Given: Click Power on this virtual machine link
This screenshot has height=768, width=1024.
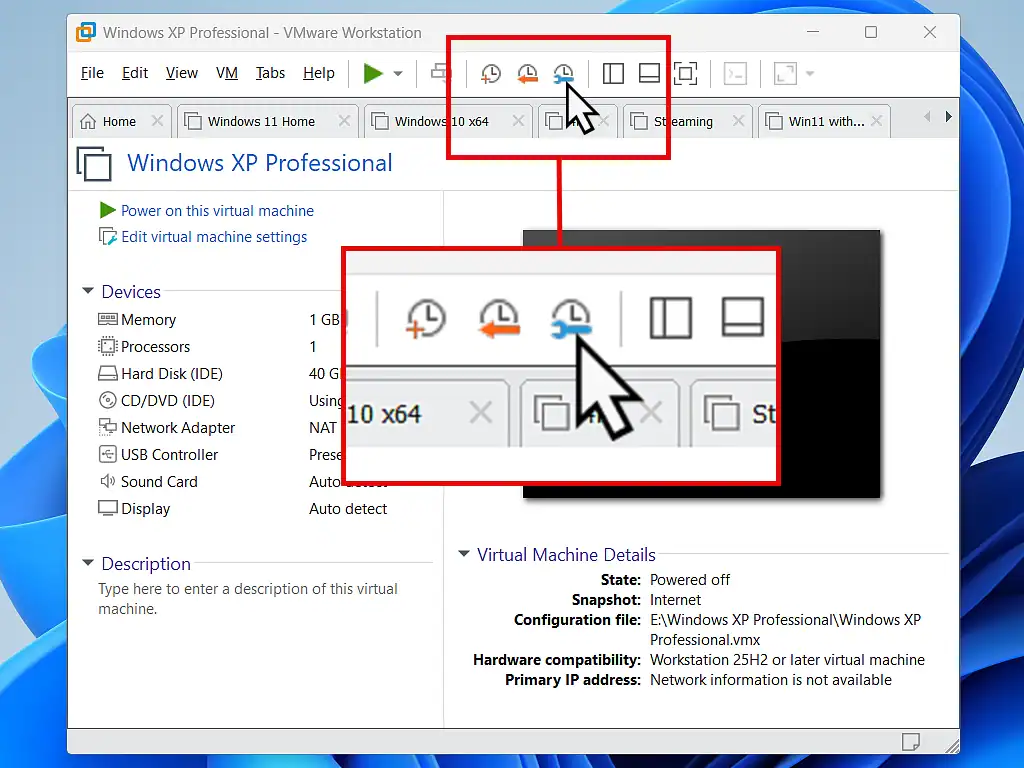Looking at the screenshot, I should [217, 211].
